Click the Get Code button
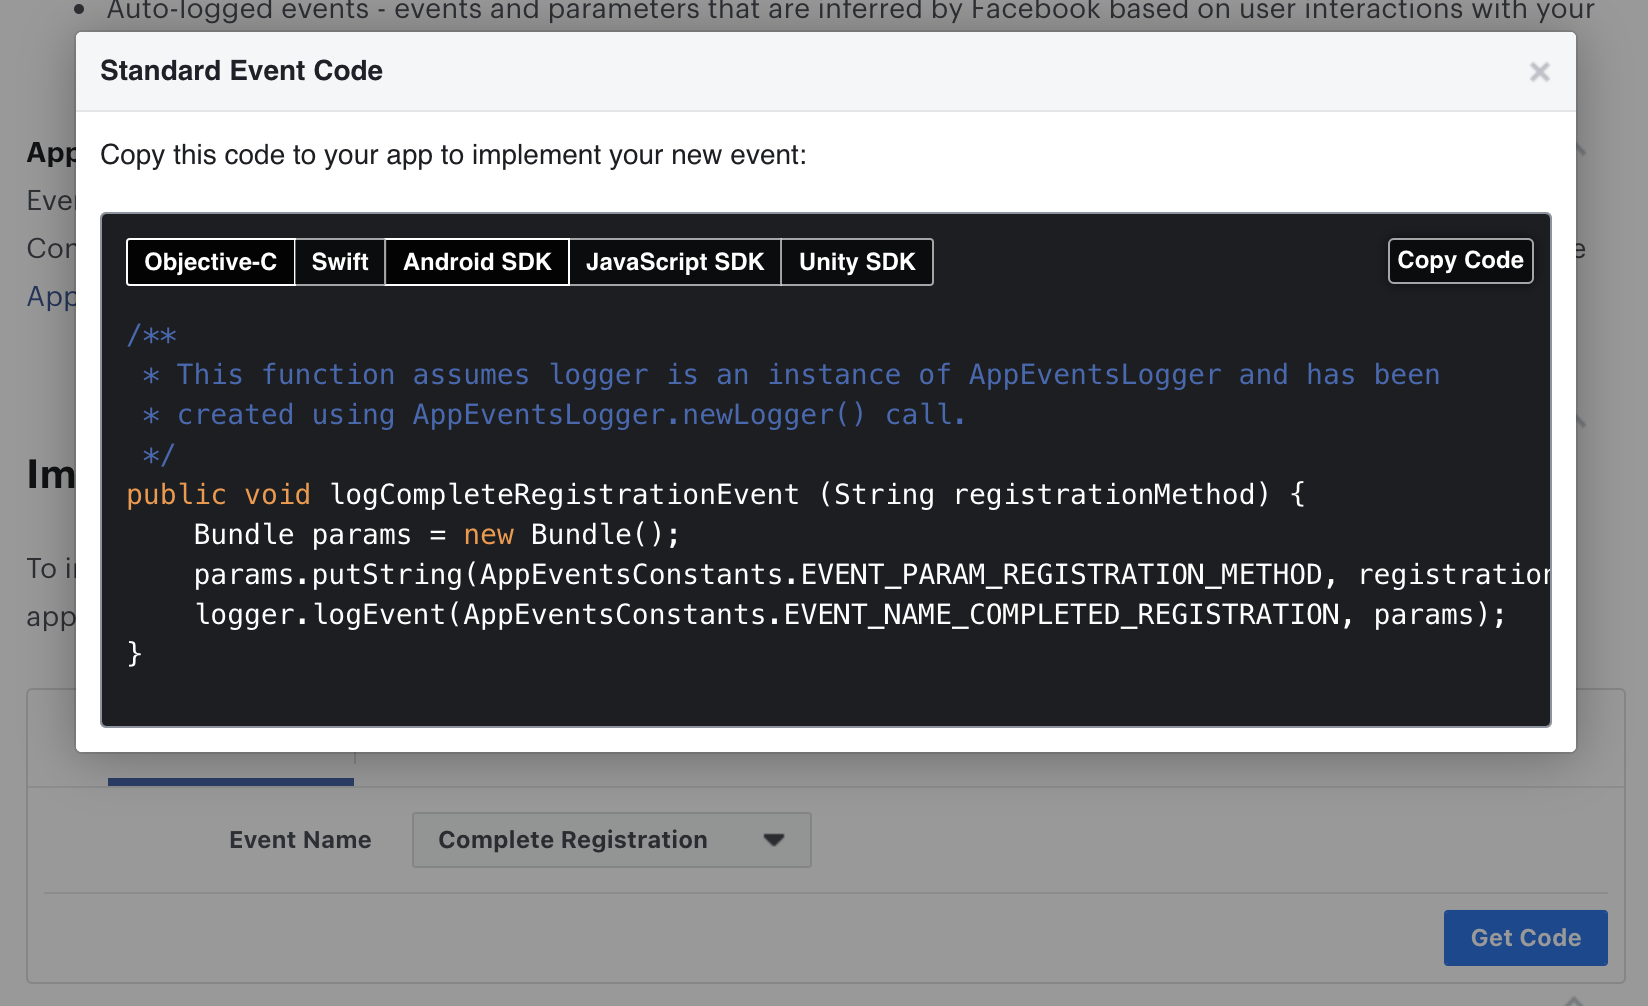The width and height of the screenshot is (1648, 1006). [1525, 938]
